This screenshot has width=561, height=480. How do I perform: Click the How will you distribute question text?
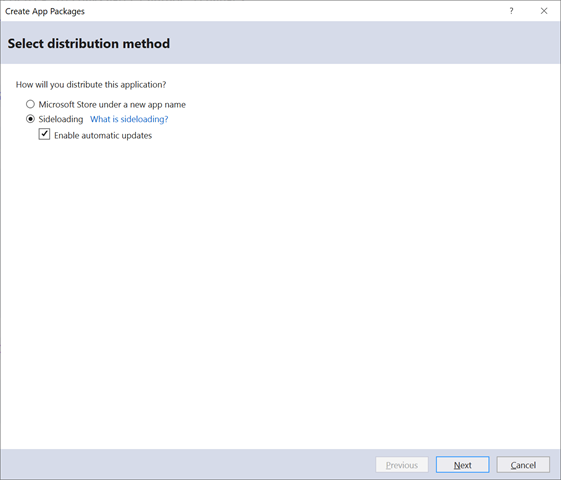(x=91, y=85)
